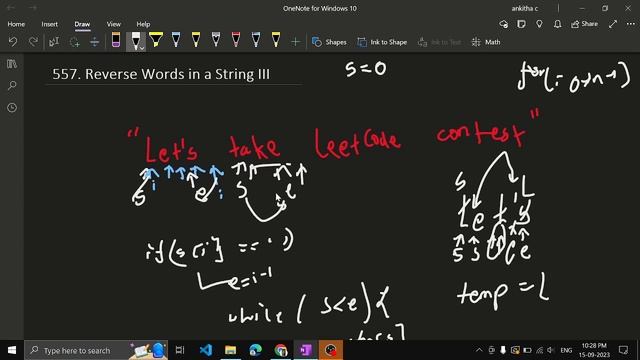The width and height of the screenshot is (640, 360).
Task: Open the Action Center notifications
Action: (x=623, y=350)
